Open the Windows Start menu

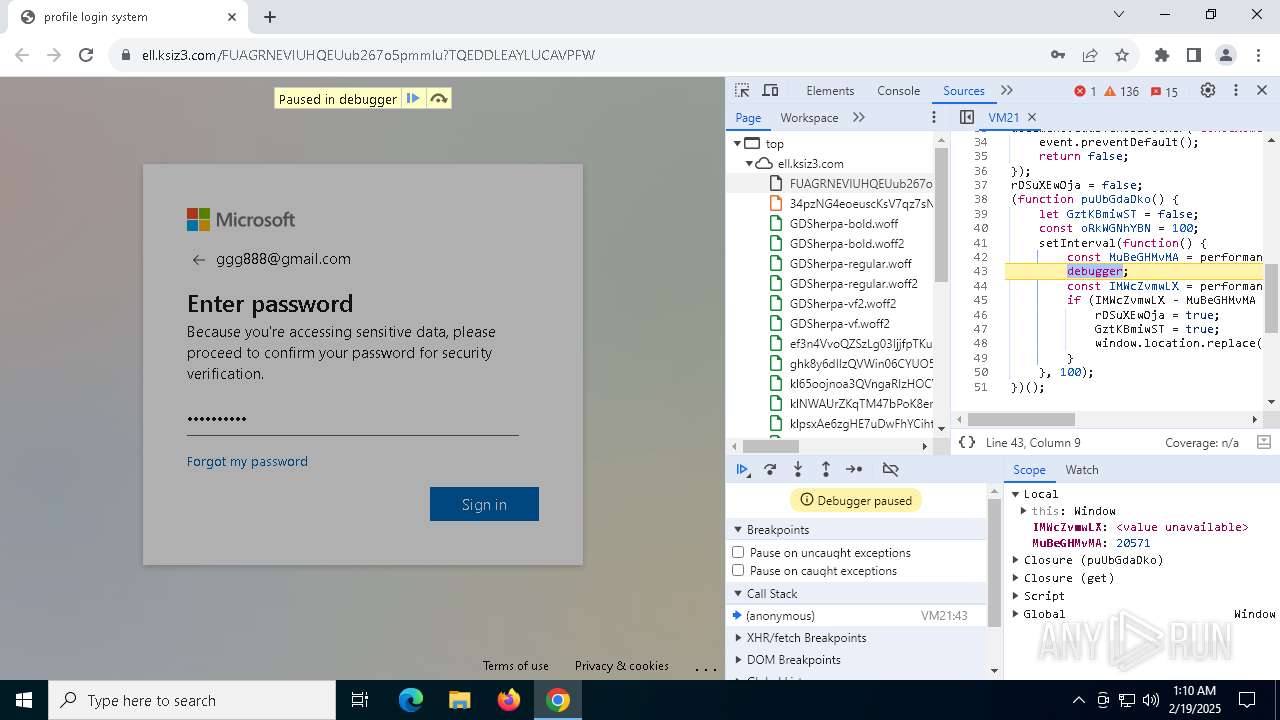pos(24,700)
